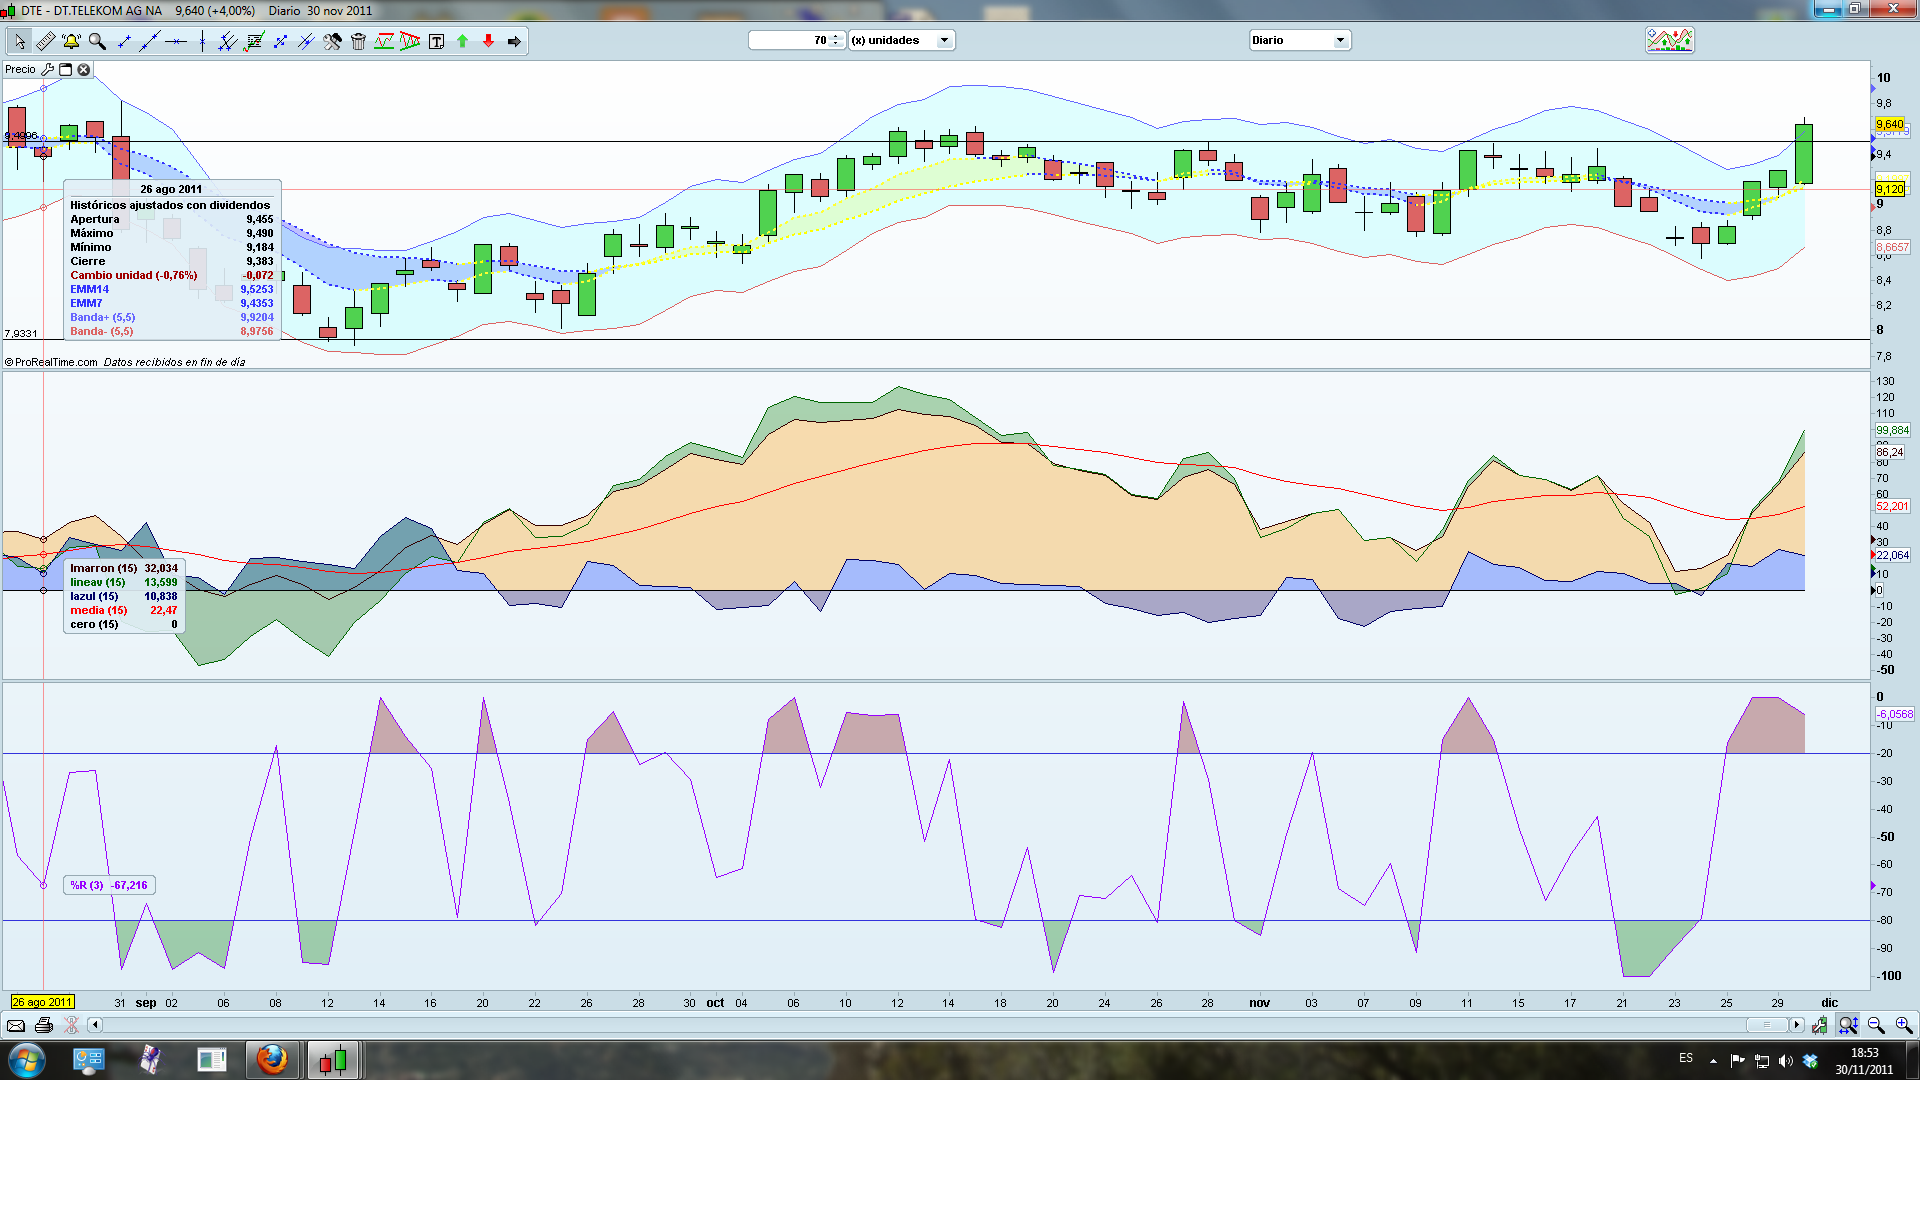Viewport: 1920px width, 1232px height.
Task: Expand the Diario timeframe dropdown
Action: coord(1339,40)
